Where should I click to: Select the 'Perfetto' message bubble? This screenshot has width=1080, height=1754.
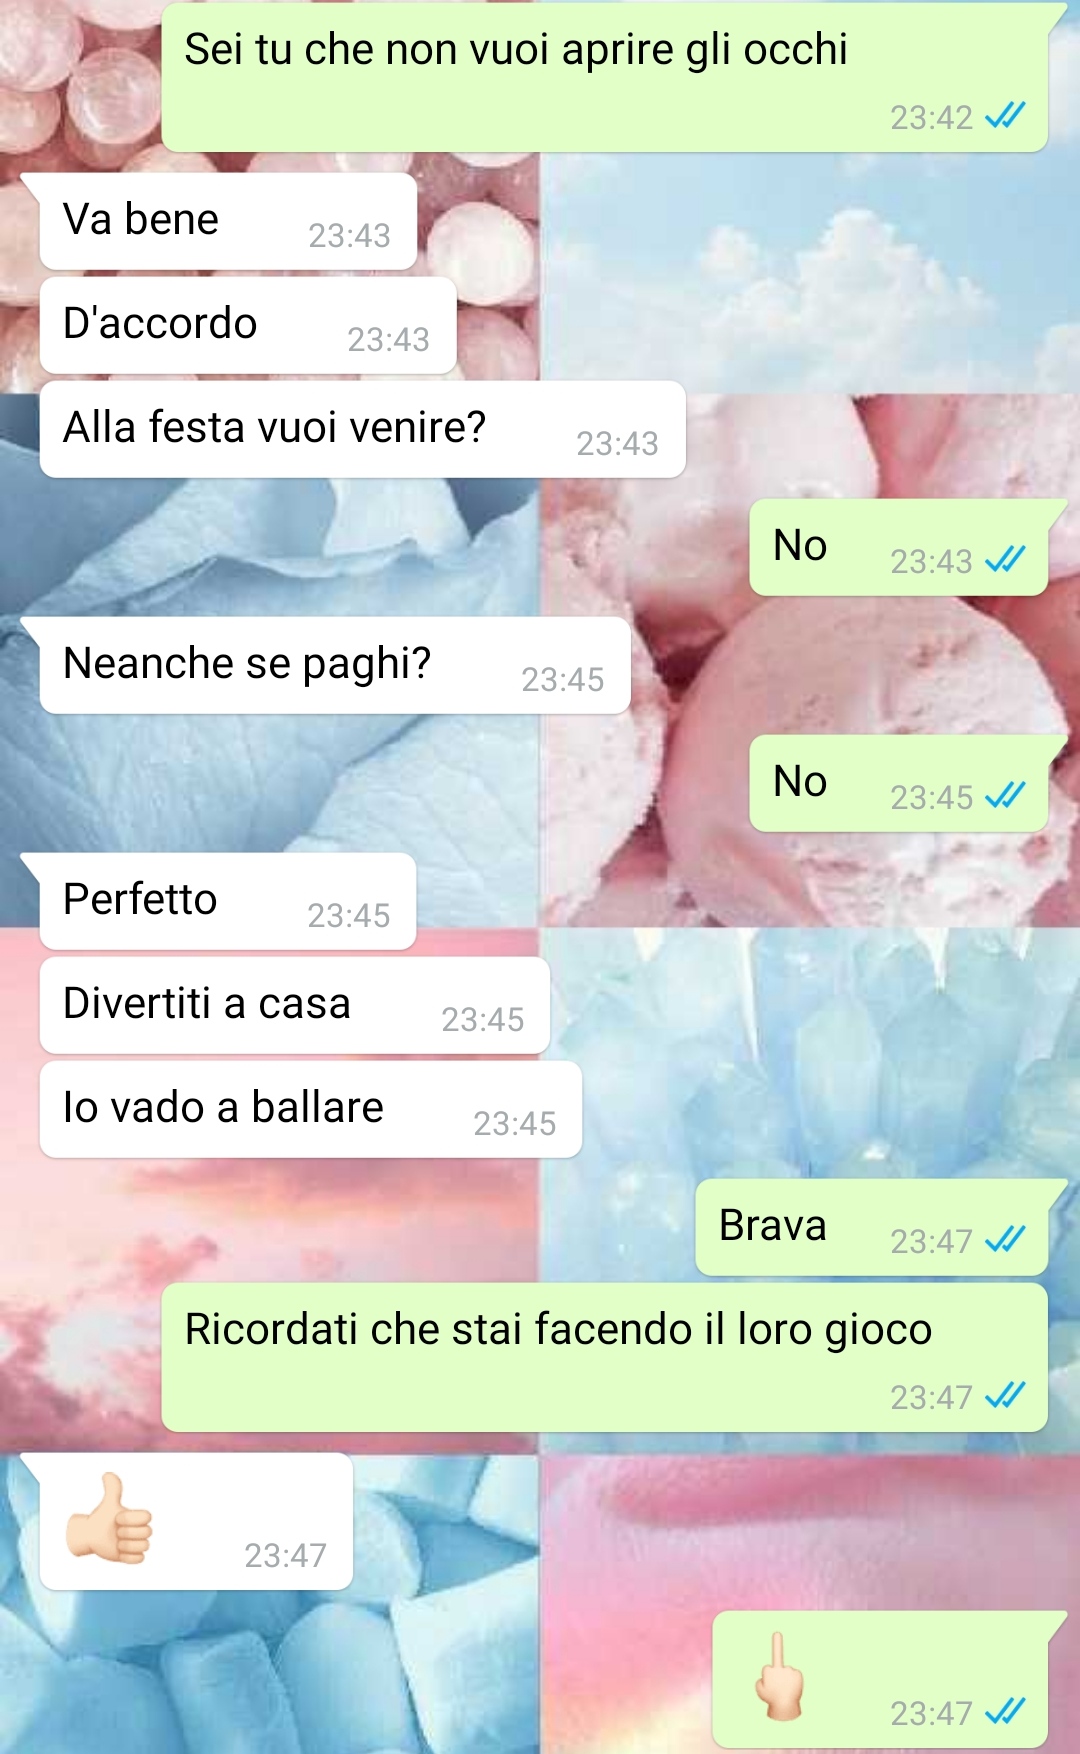(x=228, y=901)
